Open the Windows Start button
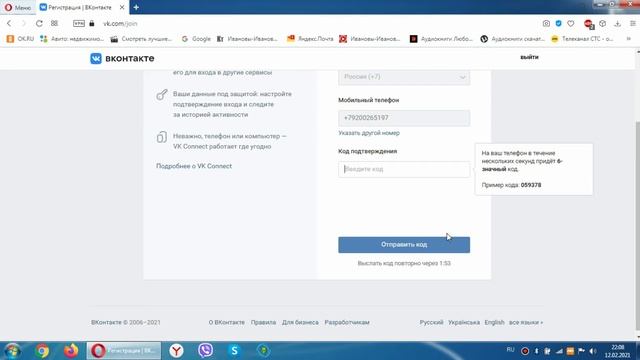 coord(12,351)
